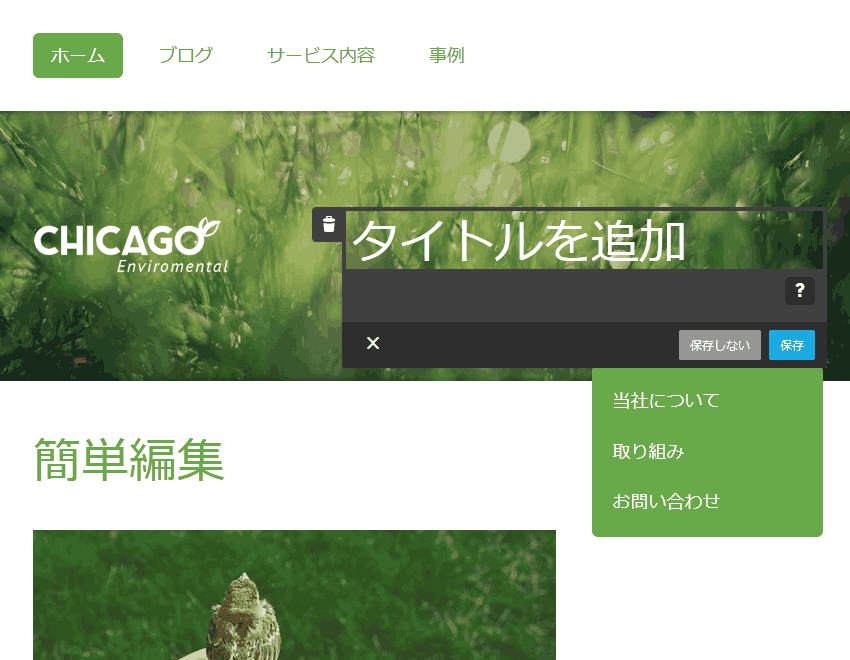Select 取り組み in the dropdown menu
850x660 pixels.
click(x=648, y=451)
